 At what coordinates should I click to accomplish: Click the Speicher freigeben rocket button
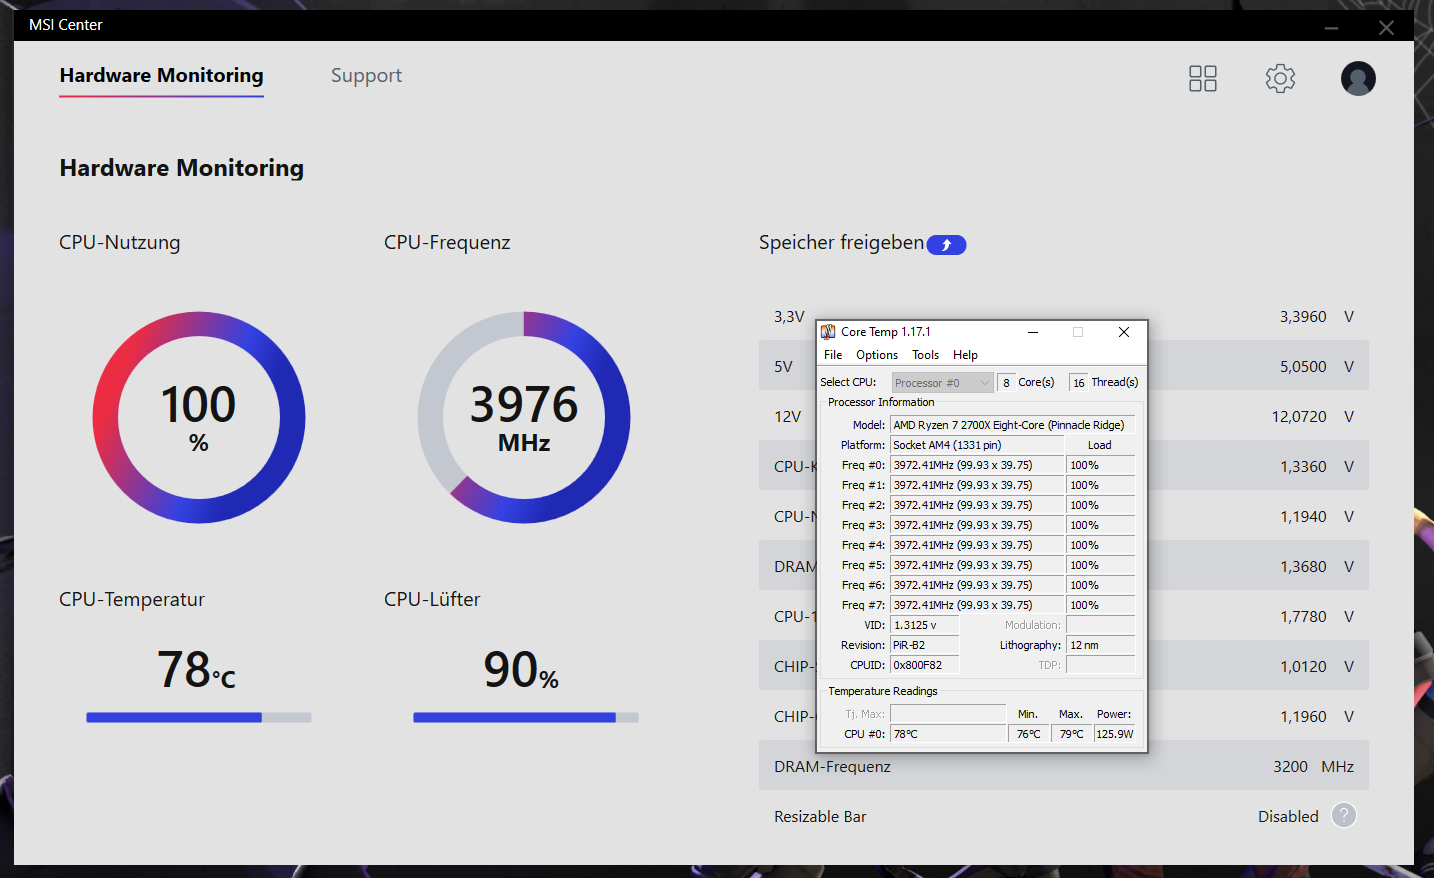pos(946,244)
